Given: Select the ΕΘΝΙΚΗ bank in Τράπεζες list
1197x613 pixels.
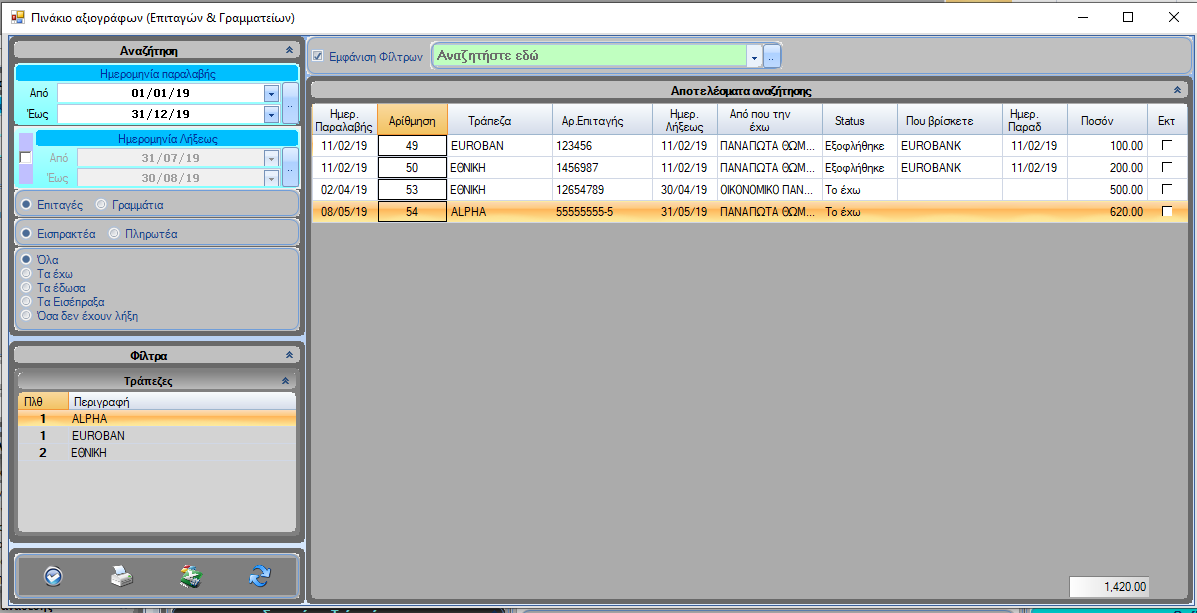Looking at the screenshot, I should (89, 453).
